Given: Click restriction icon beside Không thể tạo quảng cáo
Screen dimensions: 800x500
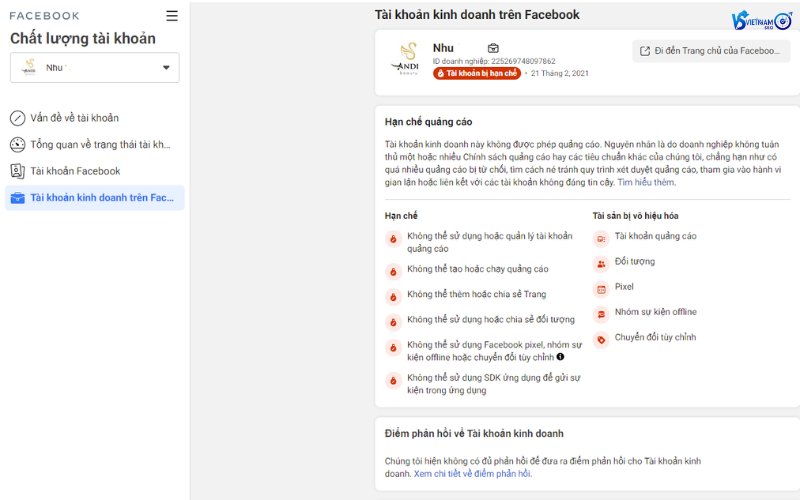Looking at the screenshot, I should click(x=393, y=270).
